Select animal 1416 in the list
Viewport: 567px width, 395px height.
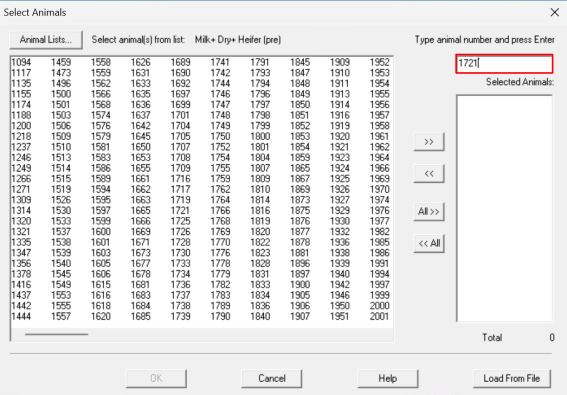click(21, 285)
